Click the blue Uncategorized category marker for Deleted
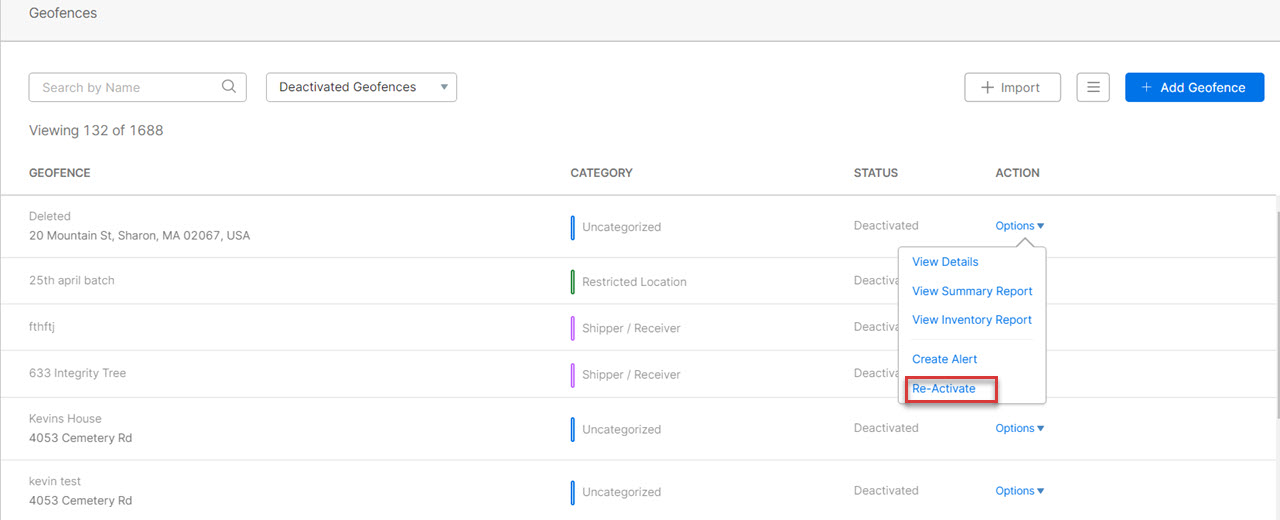Viewport: 1280px width, 520px height. click(x=573, y=227)
